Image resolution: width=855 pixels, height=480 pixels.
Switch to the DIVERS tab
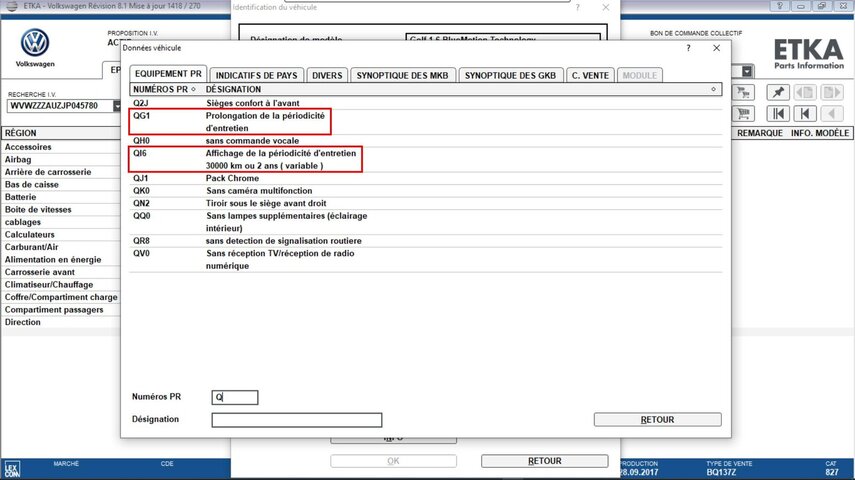tap(327, 75)
